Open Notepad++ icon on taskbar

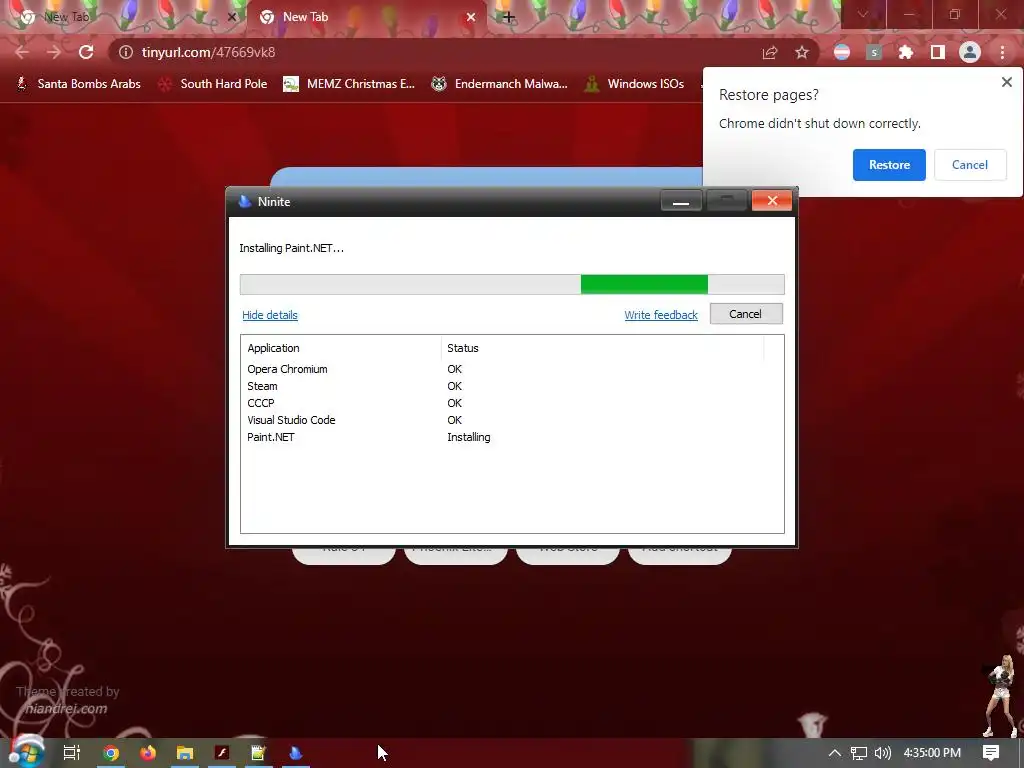pos(259,753)
